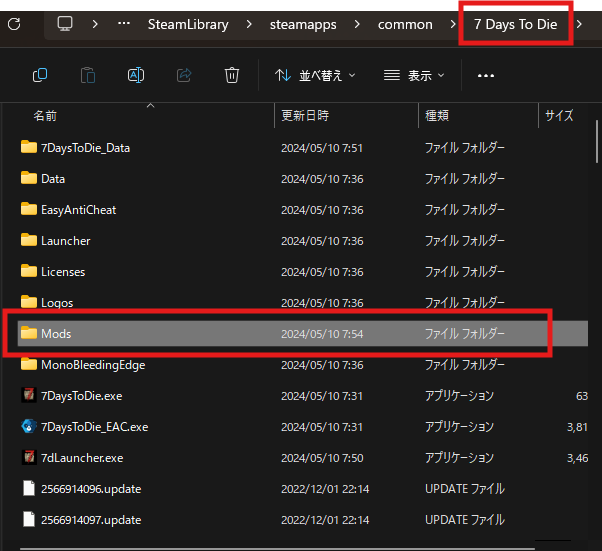Open the 並べ替え sort dropdown
This screenshot has width=602, height=551.
coord(315,76)
